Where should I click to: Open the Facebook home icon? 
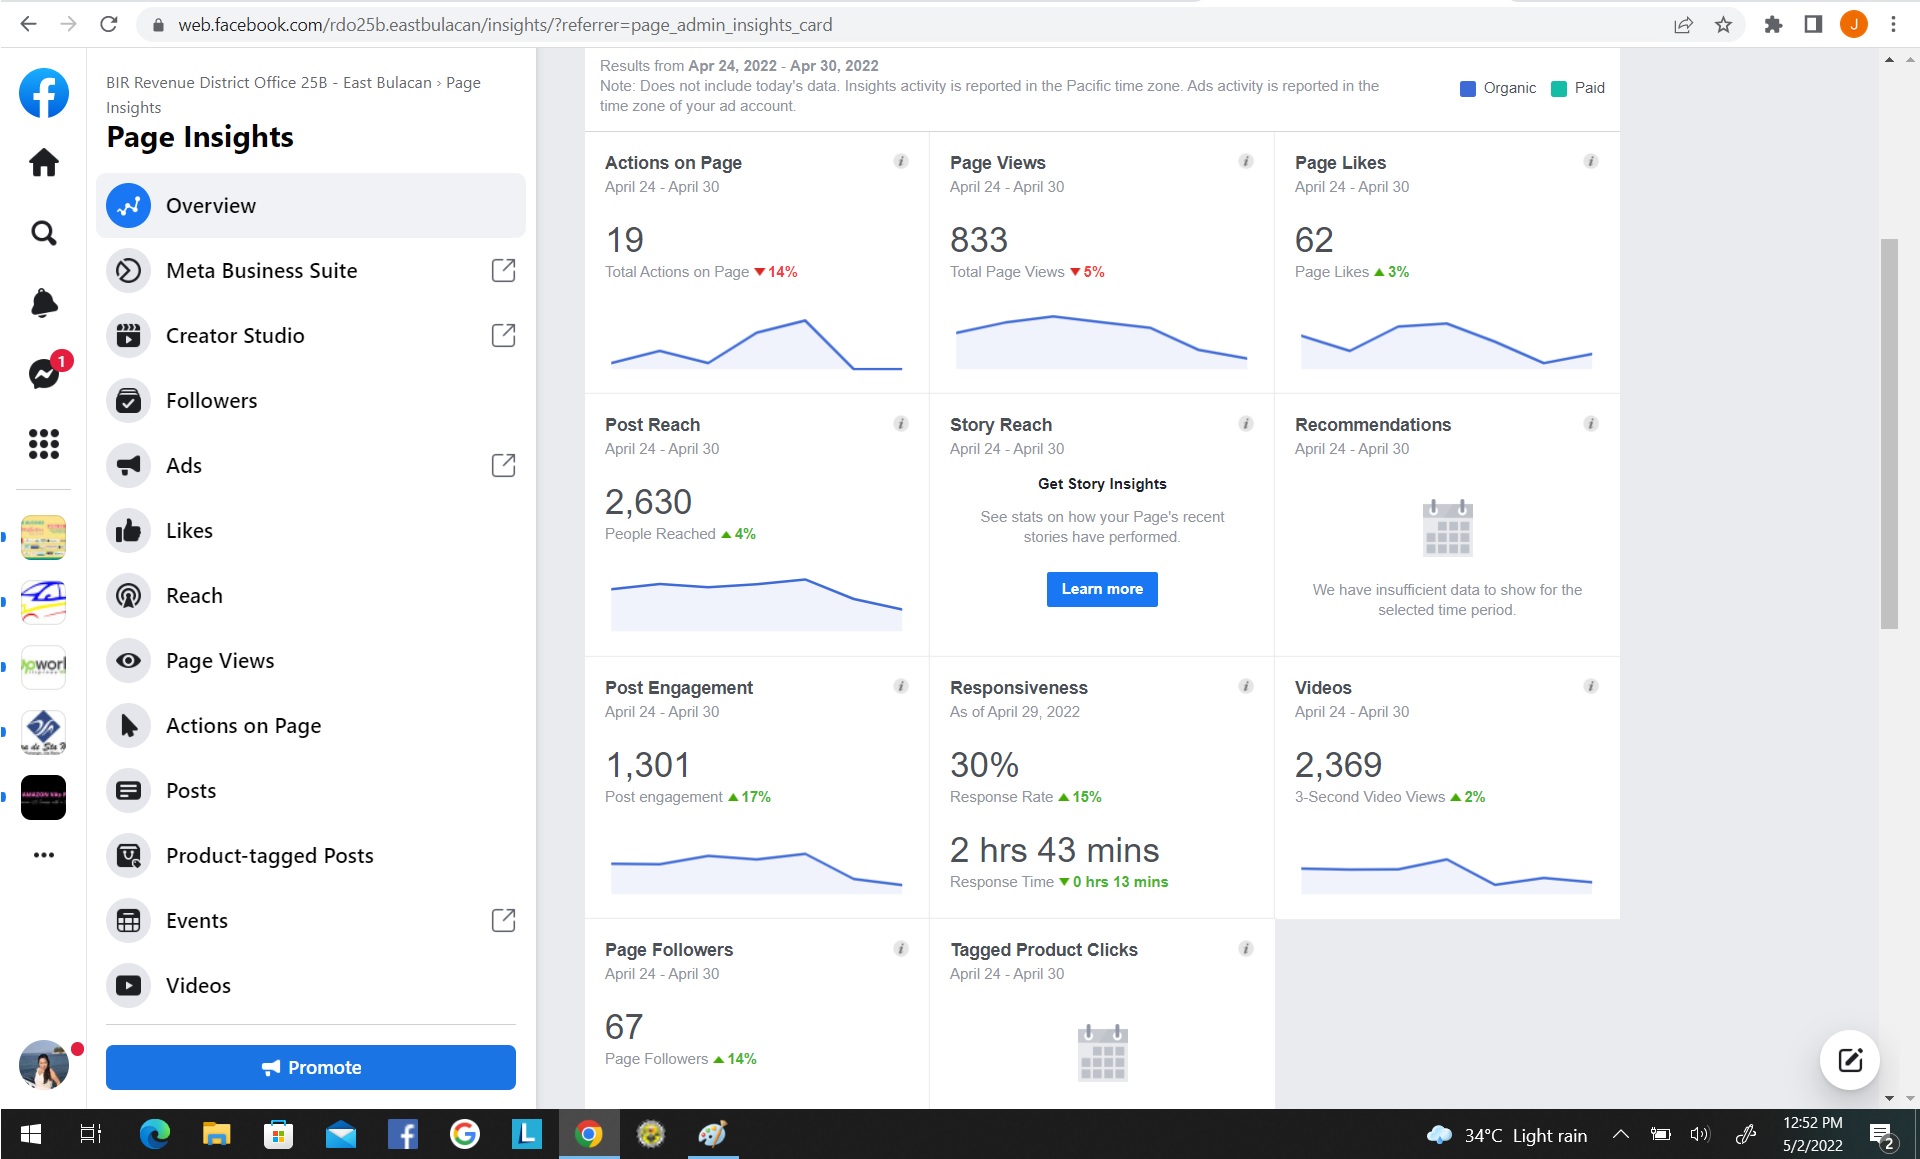pos(44,162)
